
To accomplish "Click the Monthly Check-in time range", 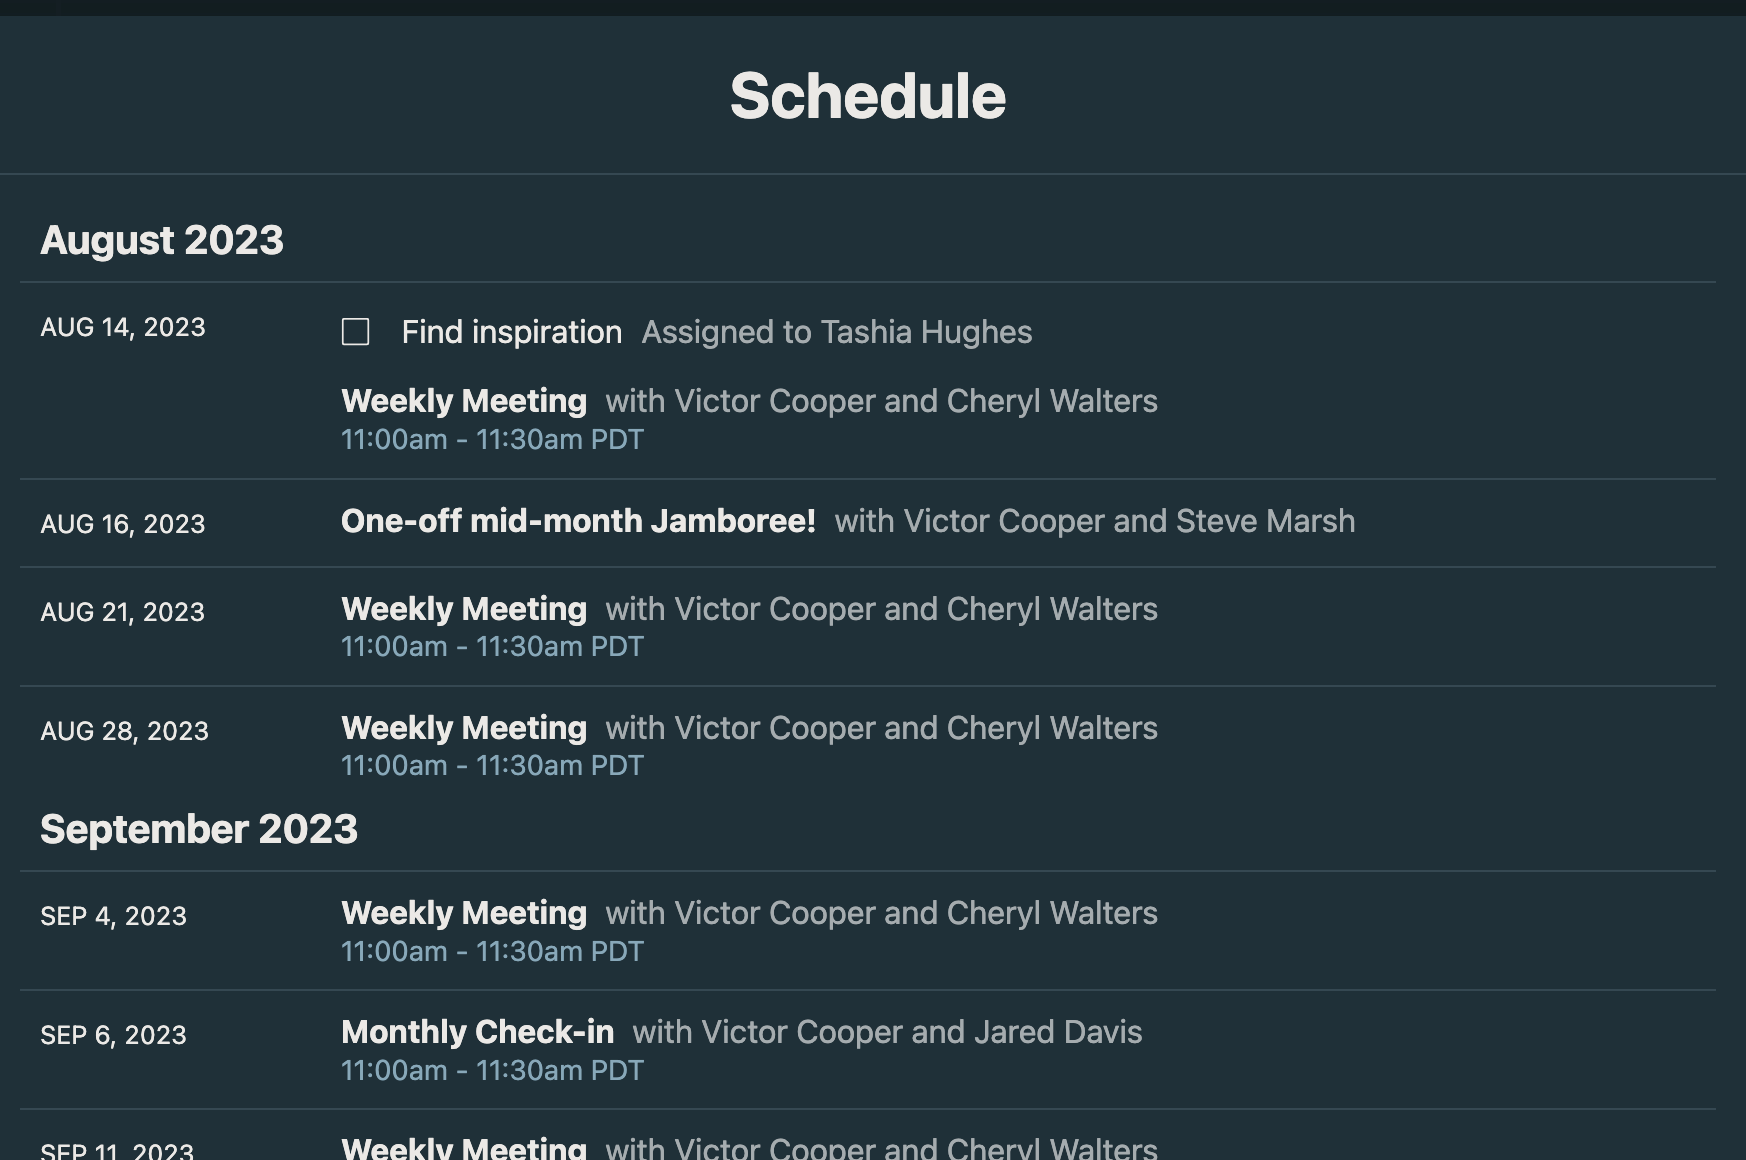I will tap(492, 1070).
